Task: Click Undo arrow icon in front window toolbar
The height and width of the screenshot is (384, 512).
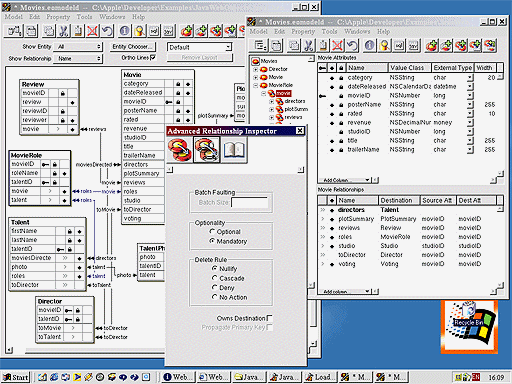Action: [352, 45]
